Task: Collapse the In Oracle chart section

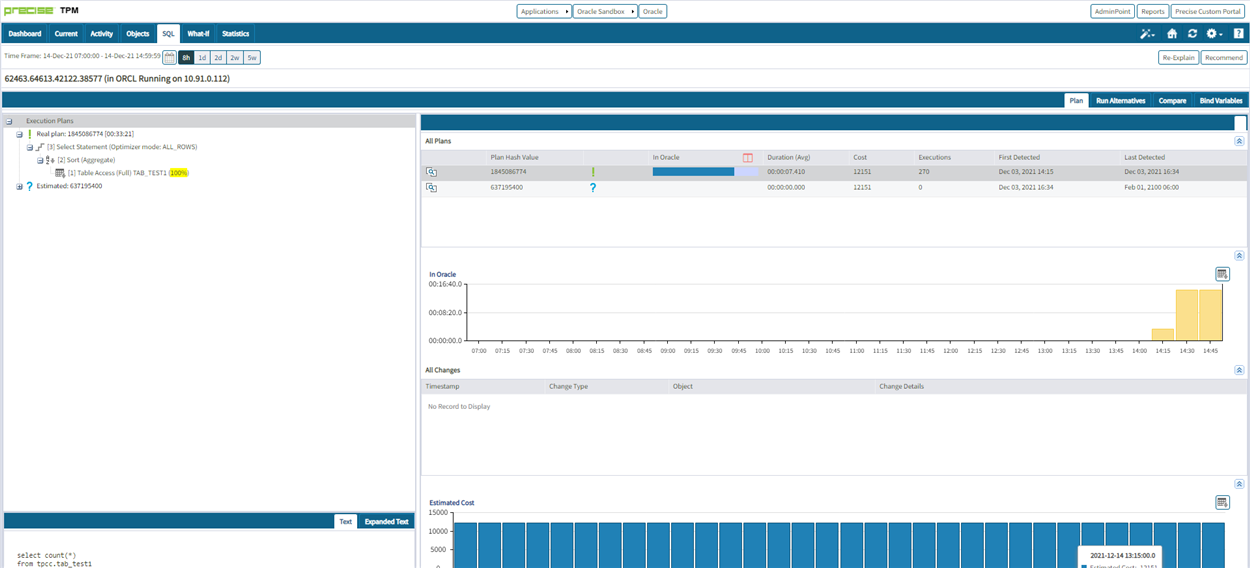Action: 1240,256
